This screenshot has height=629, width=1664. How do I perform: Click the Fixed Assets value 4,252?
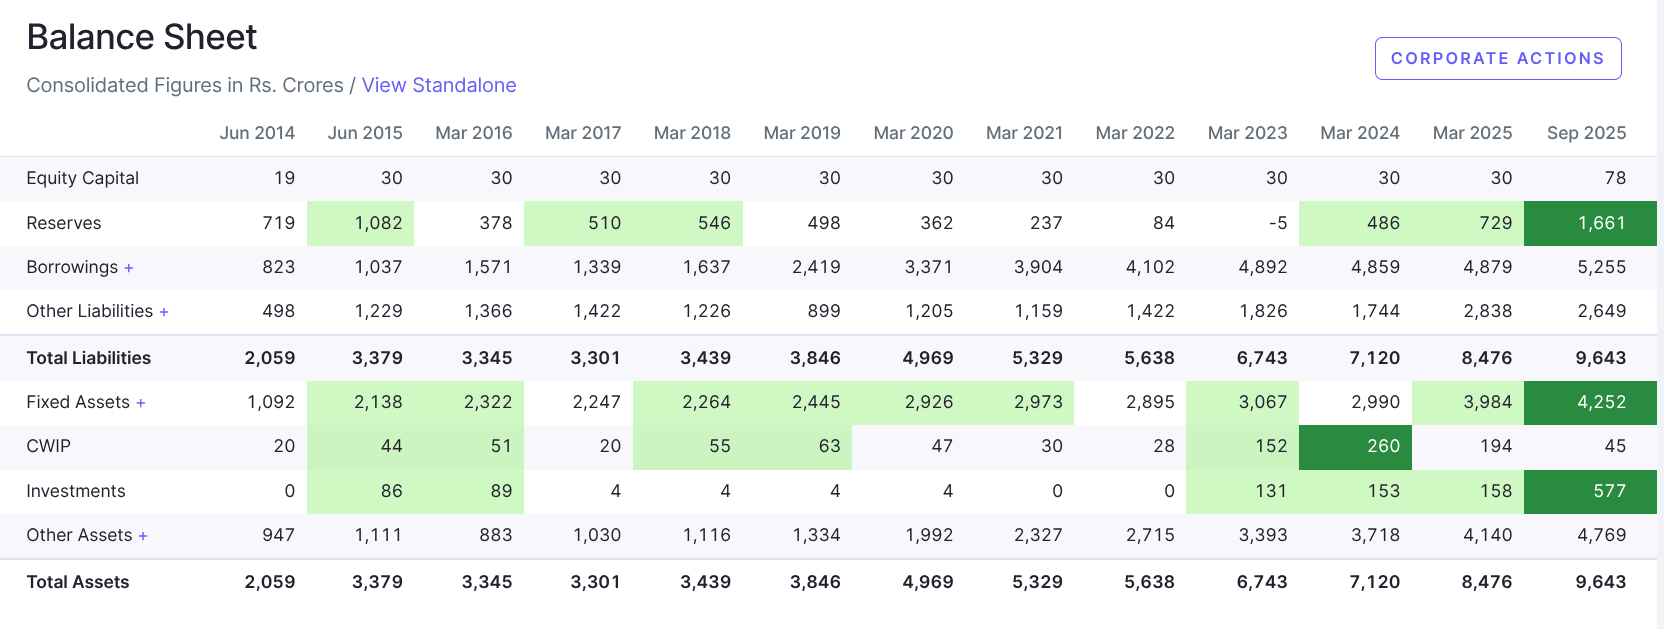1601,402
